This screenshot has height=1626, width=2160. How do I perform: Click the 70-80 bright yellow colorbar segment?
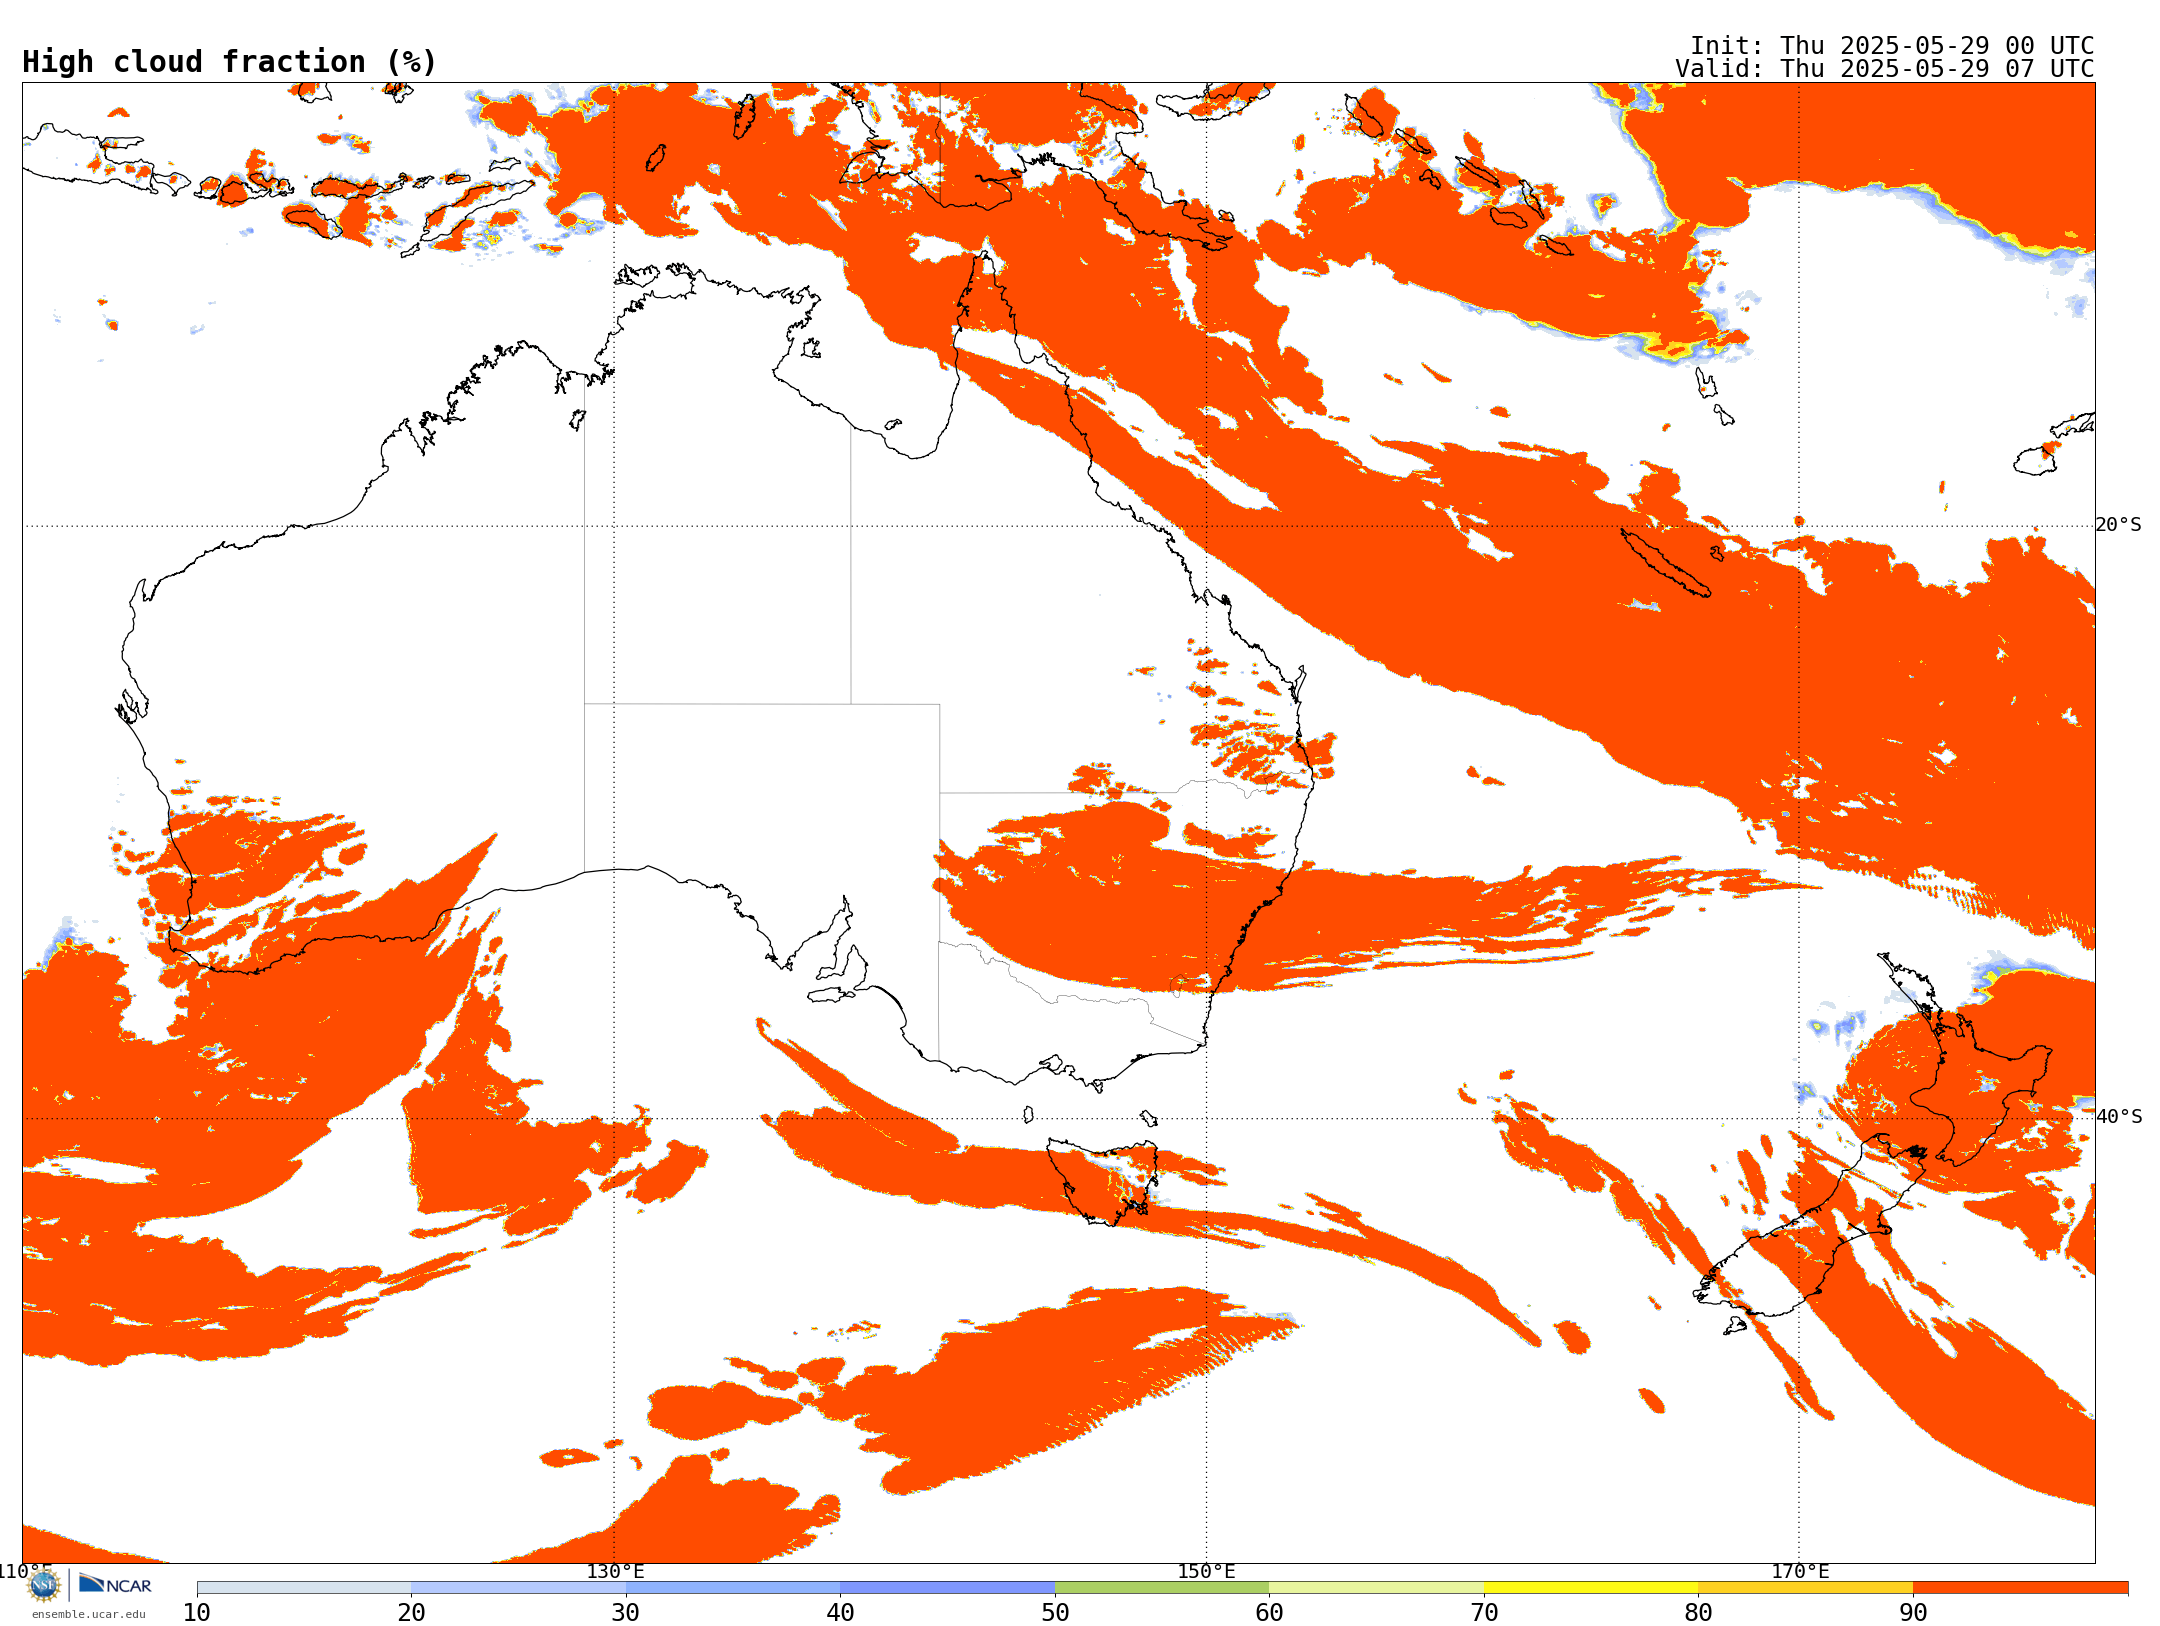[1591, 1588]
